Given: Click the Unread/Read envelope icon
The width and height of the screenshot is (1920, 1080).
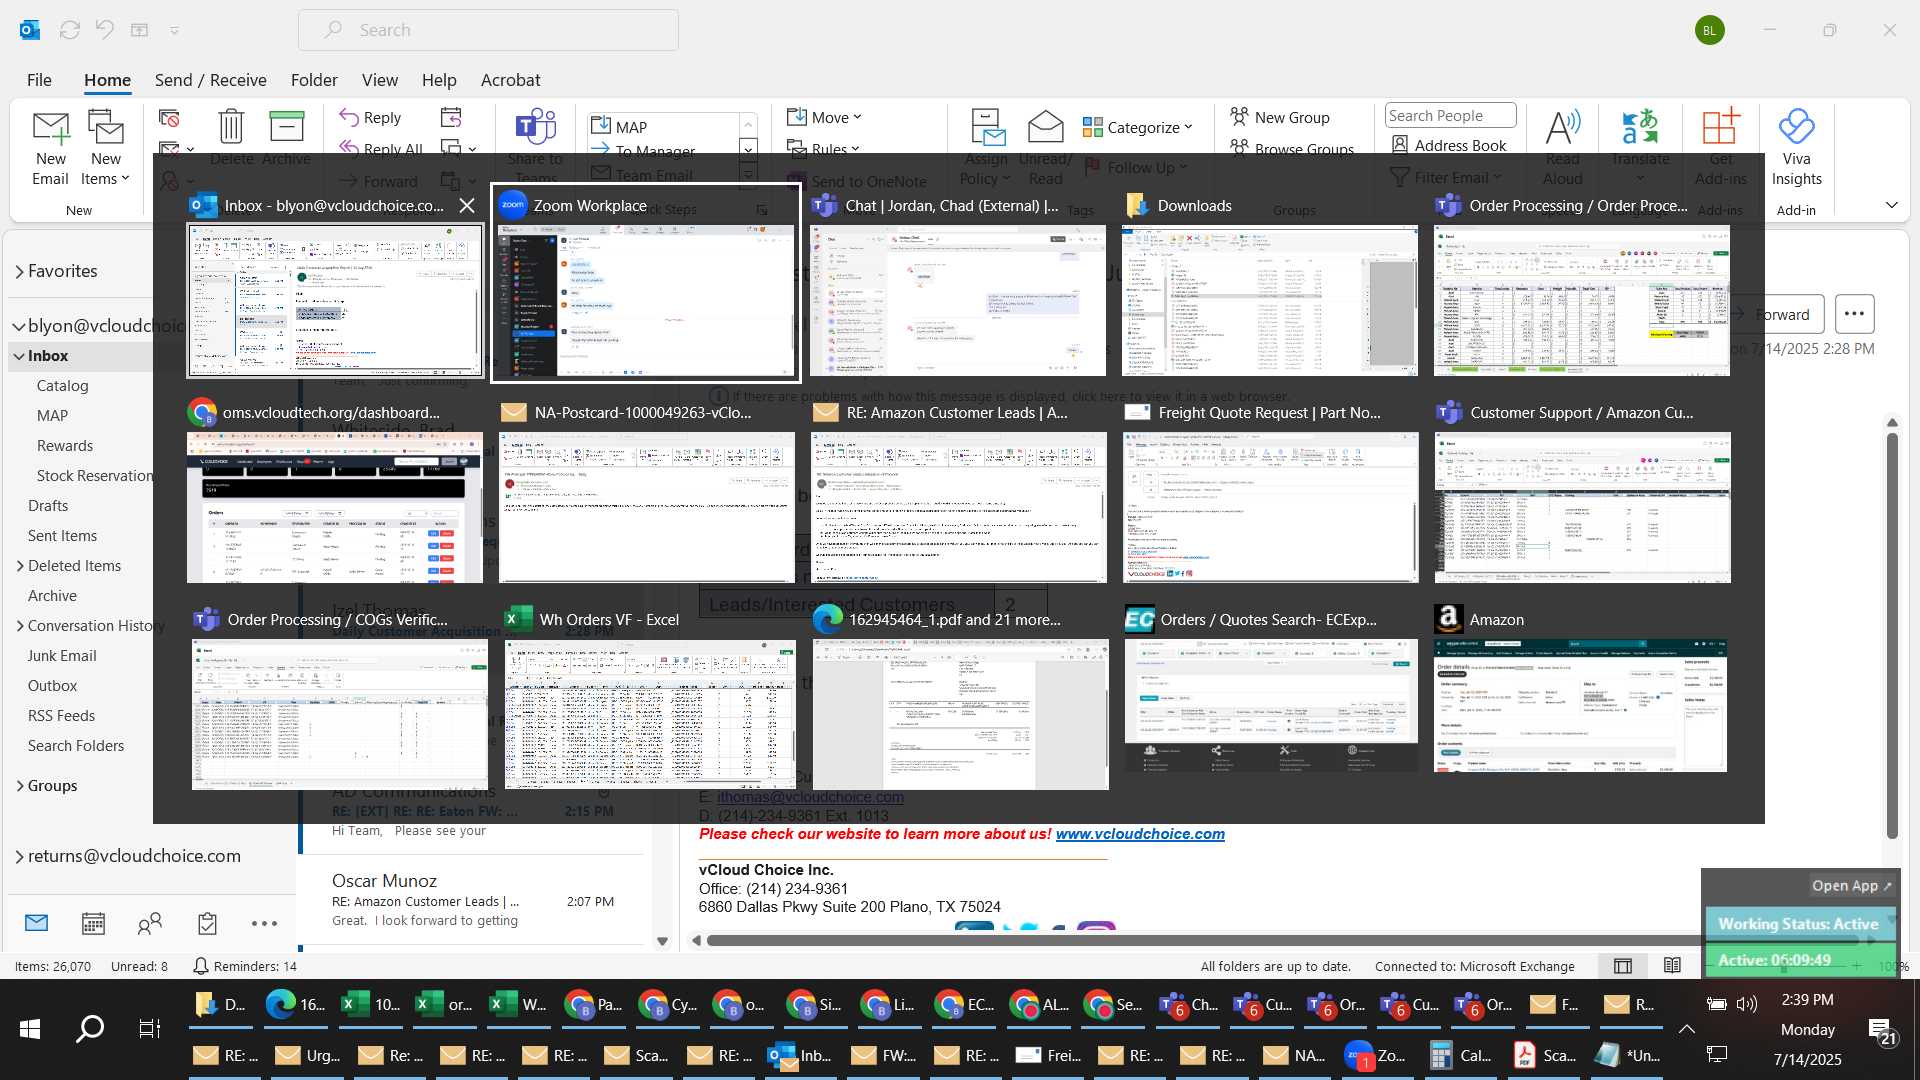Looking at the screenshot, I should click(1045, 128).
